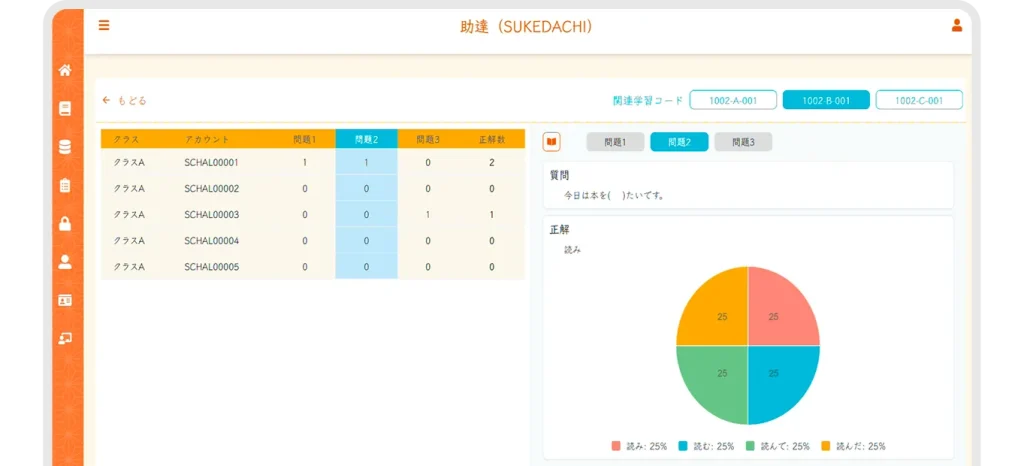
Task: Switch to the 問題1 tab above the question
Action: pos(615,142)
